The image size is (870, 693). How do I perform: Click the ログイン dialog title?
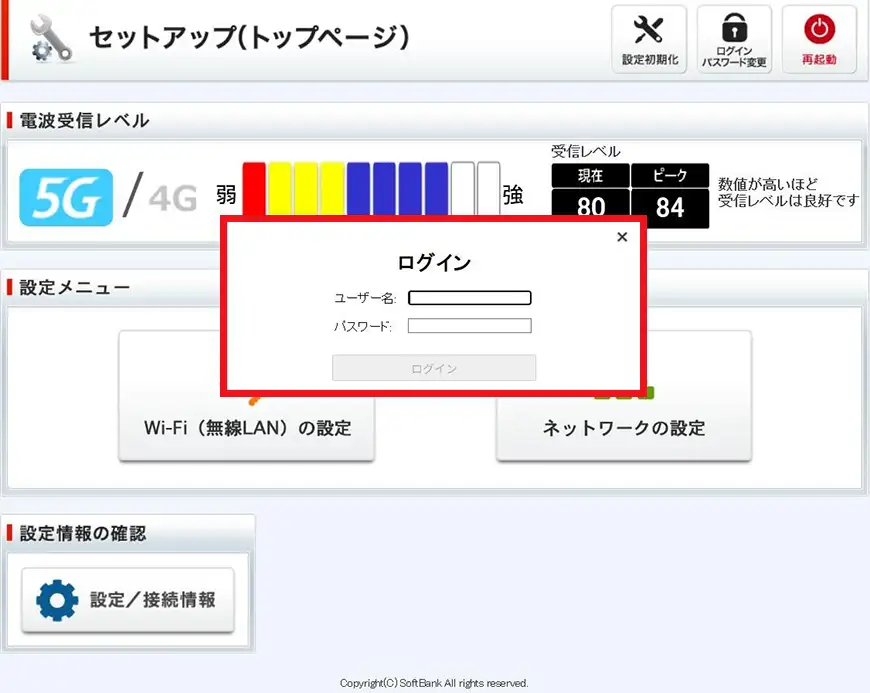pyautogui.click(x=434, y=262)
